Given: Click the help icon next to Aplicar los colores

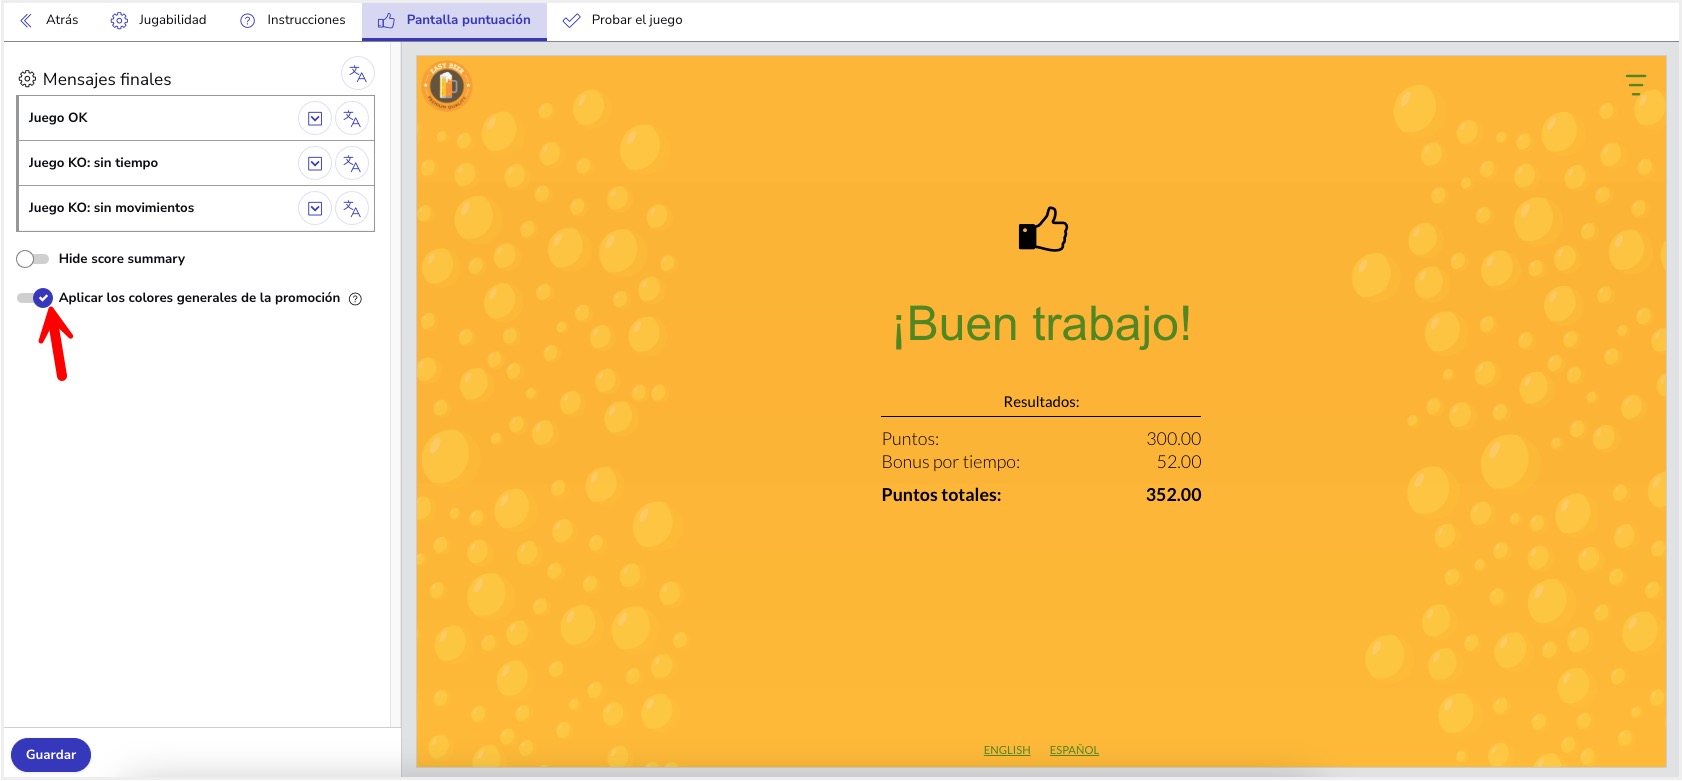Looking at the screenshot, I should [x=355, y=299].
